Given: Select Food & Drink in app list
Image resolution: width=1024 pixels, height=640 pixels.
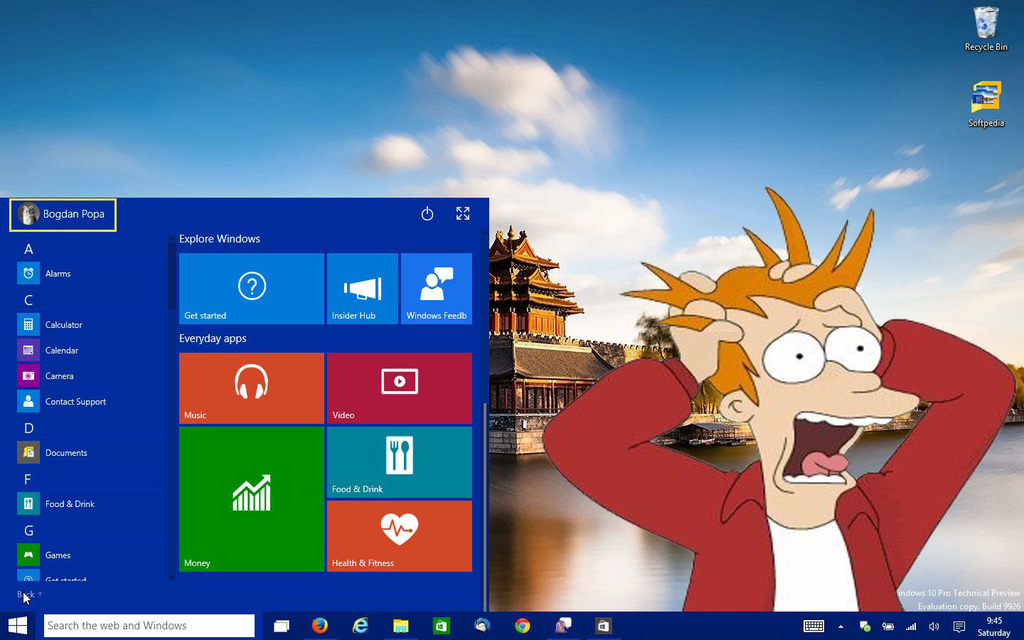Looking at the screenshot, I should [x=91, y=504].
